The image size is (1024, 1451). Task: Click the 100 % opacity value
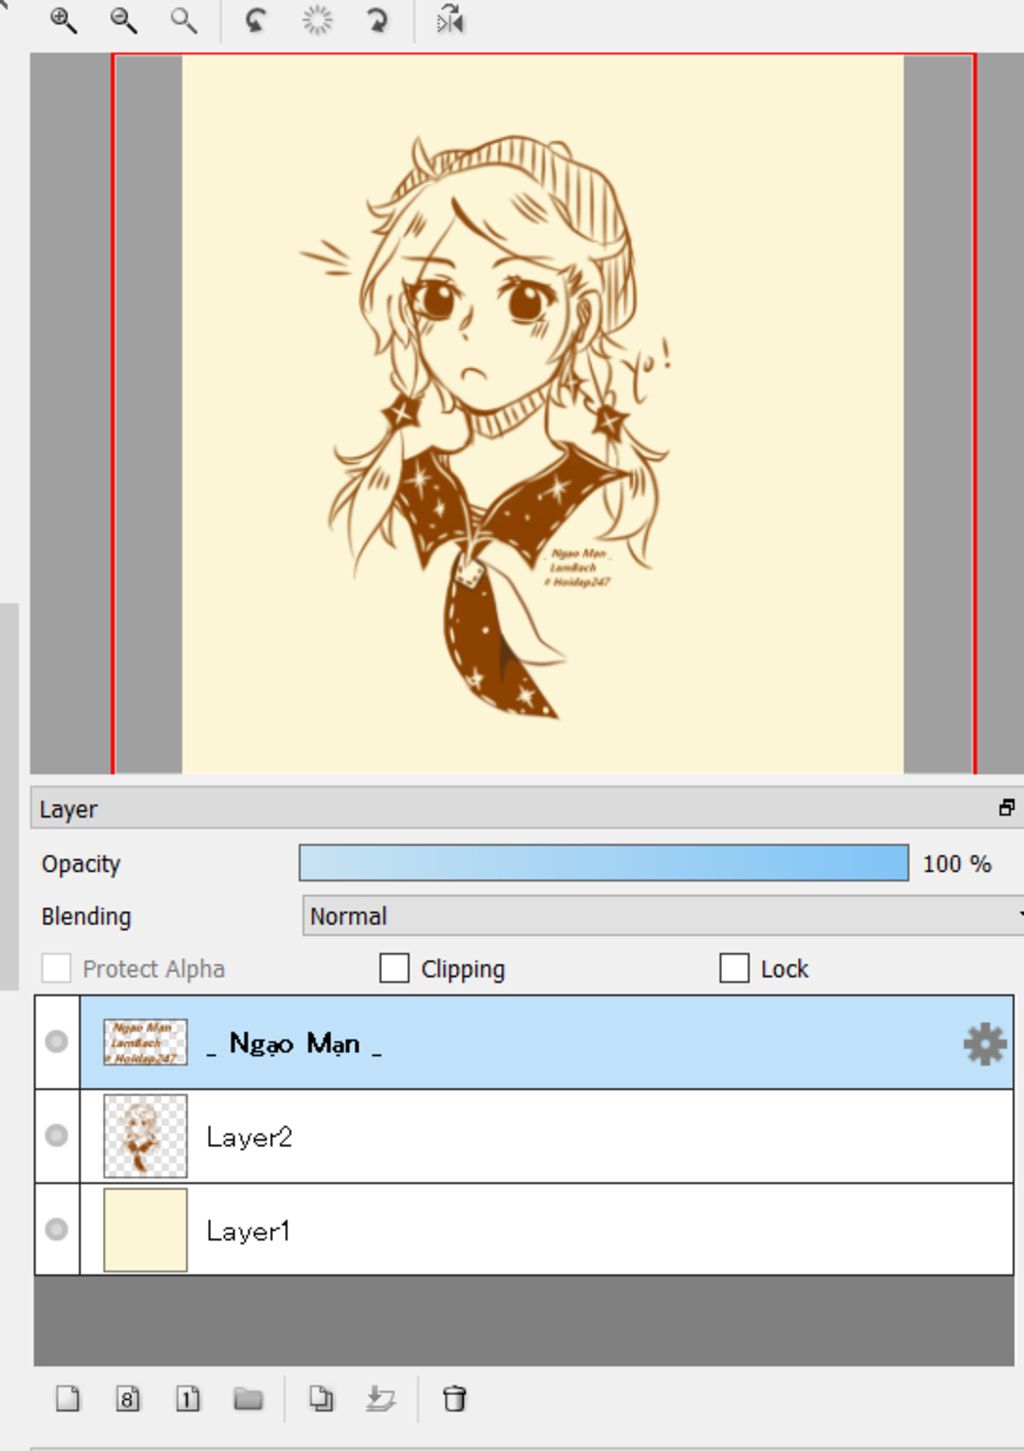956,863
